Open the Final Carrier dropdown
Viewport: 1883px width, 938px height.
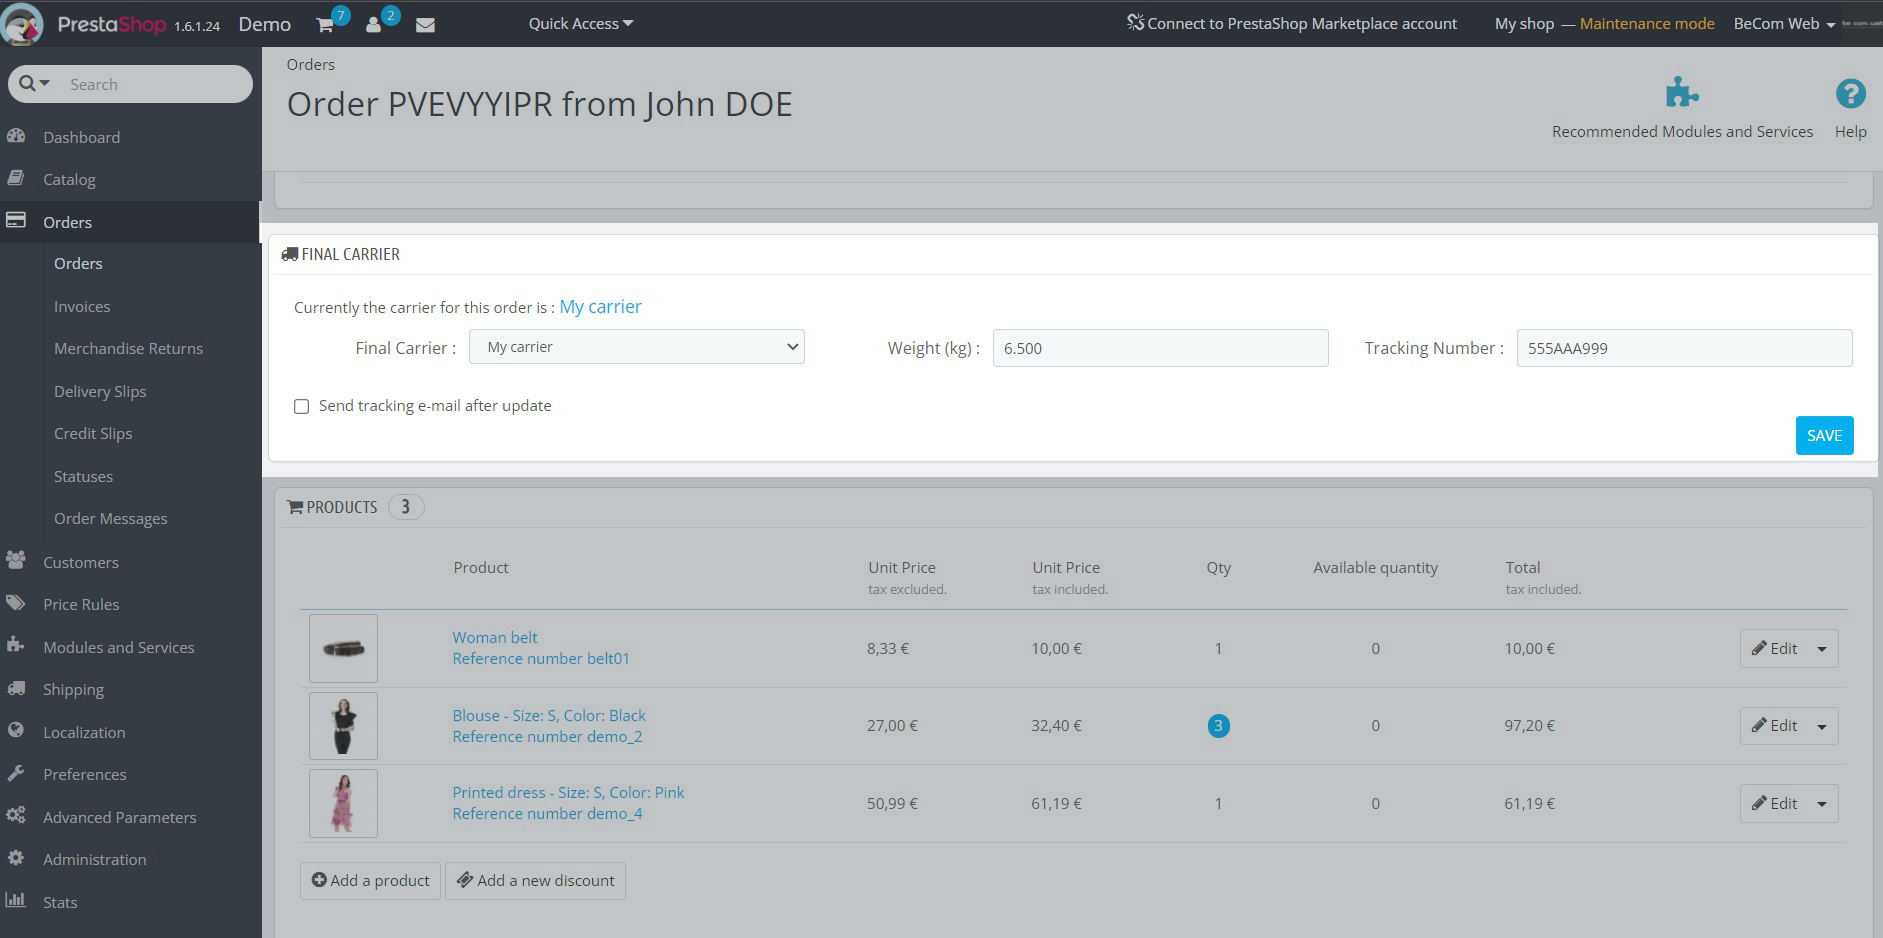(636, 347)
